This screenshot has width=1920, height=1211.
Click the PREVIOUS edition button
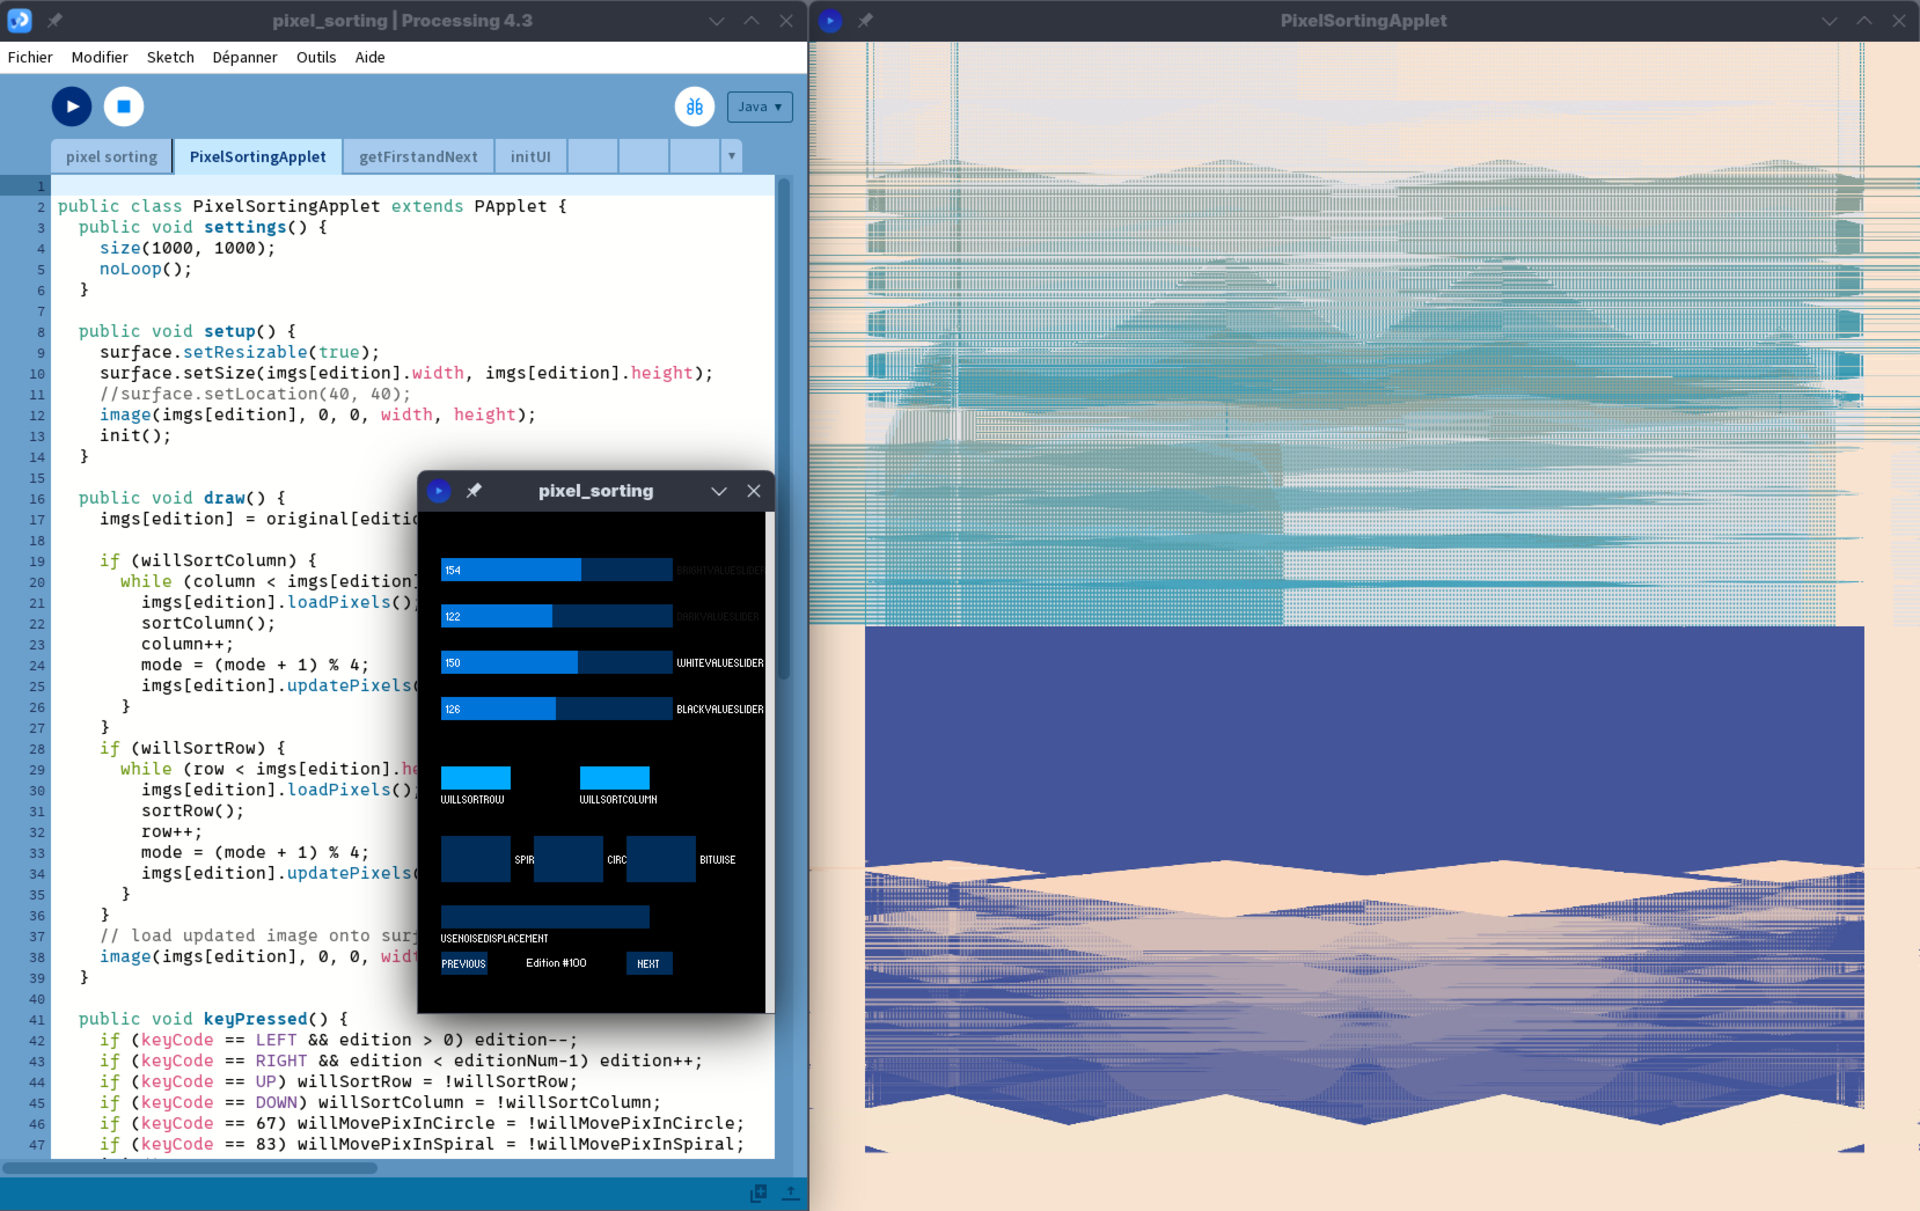coord(464,963)
